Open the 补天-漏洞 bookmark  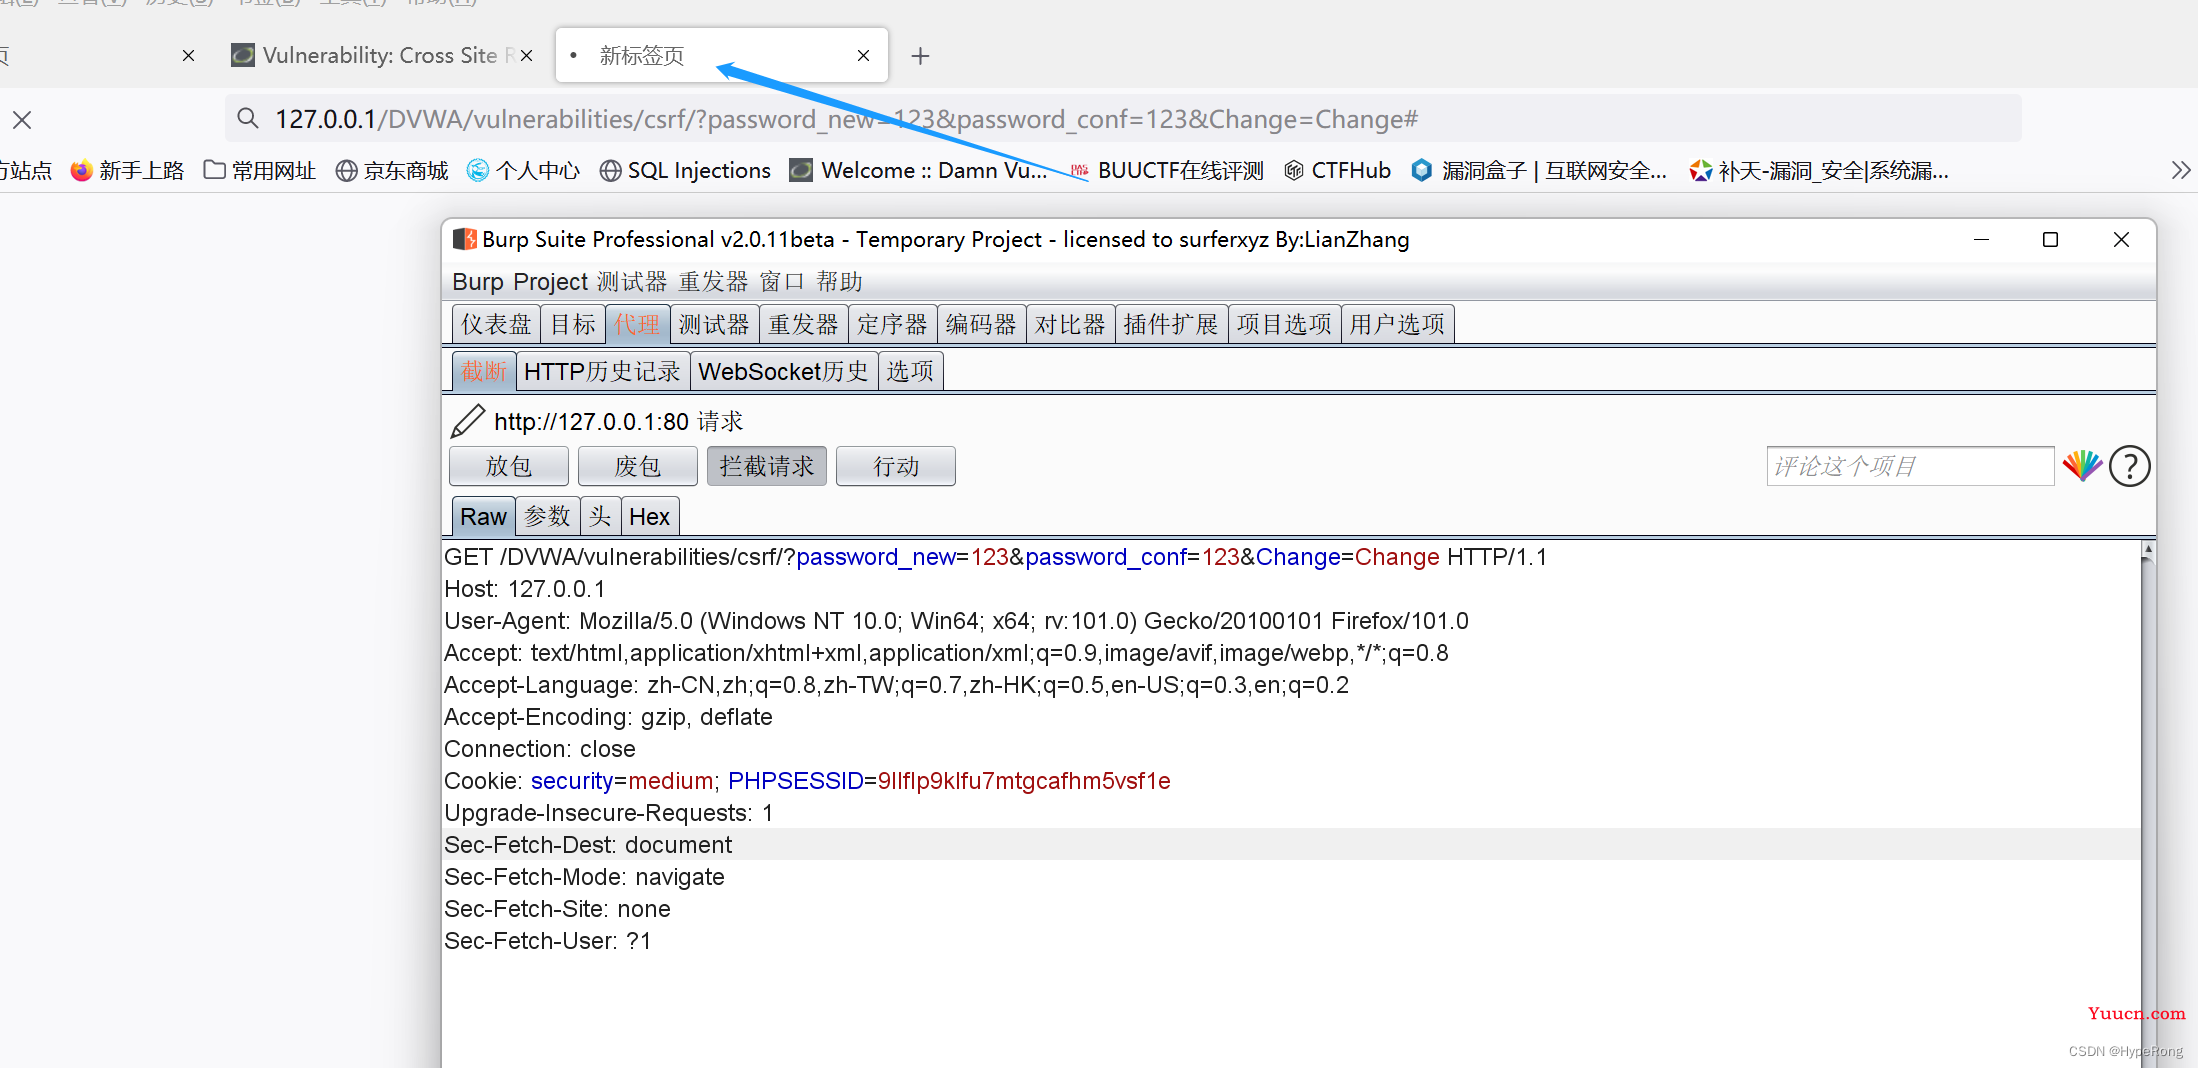tap(1818, 171)
